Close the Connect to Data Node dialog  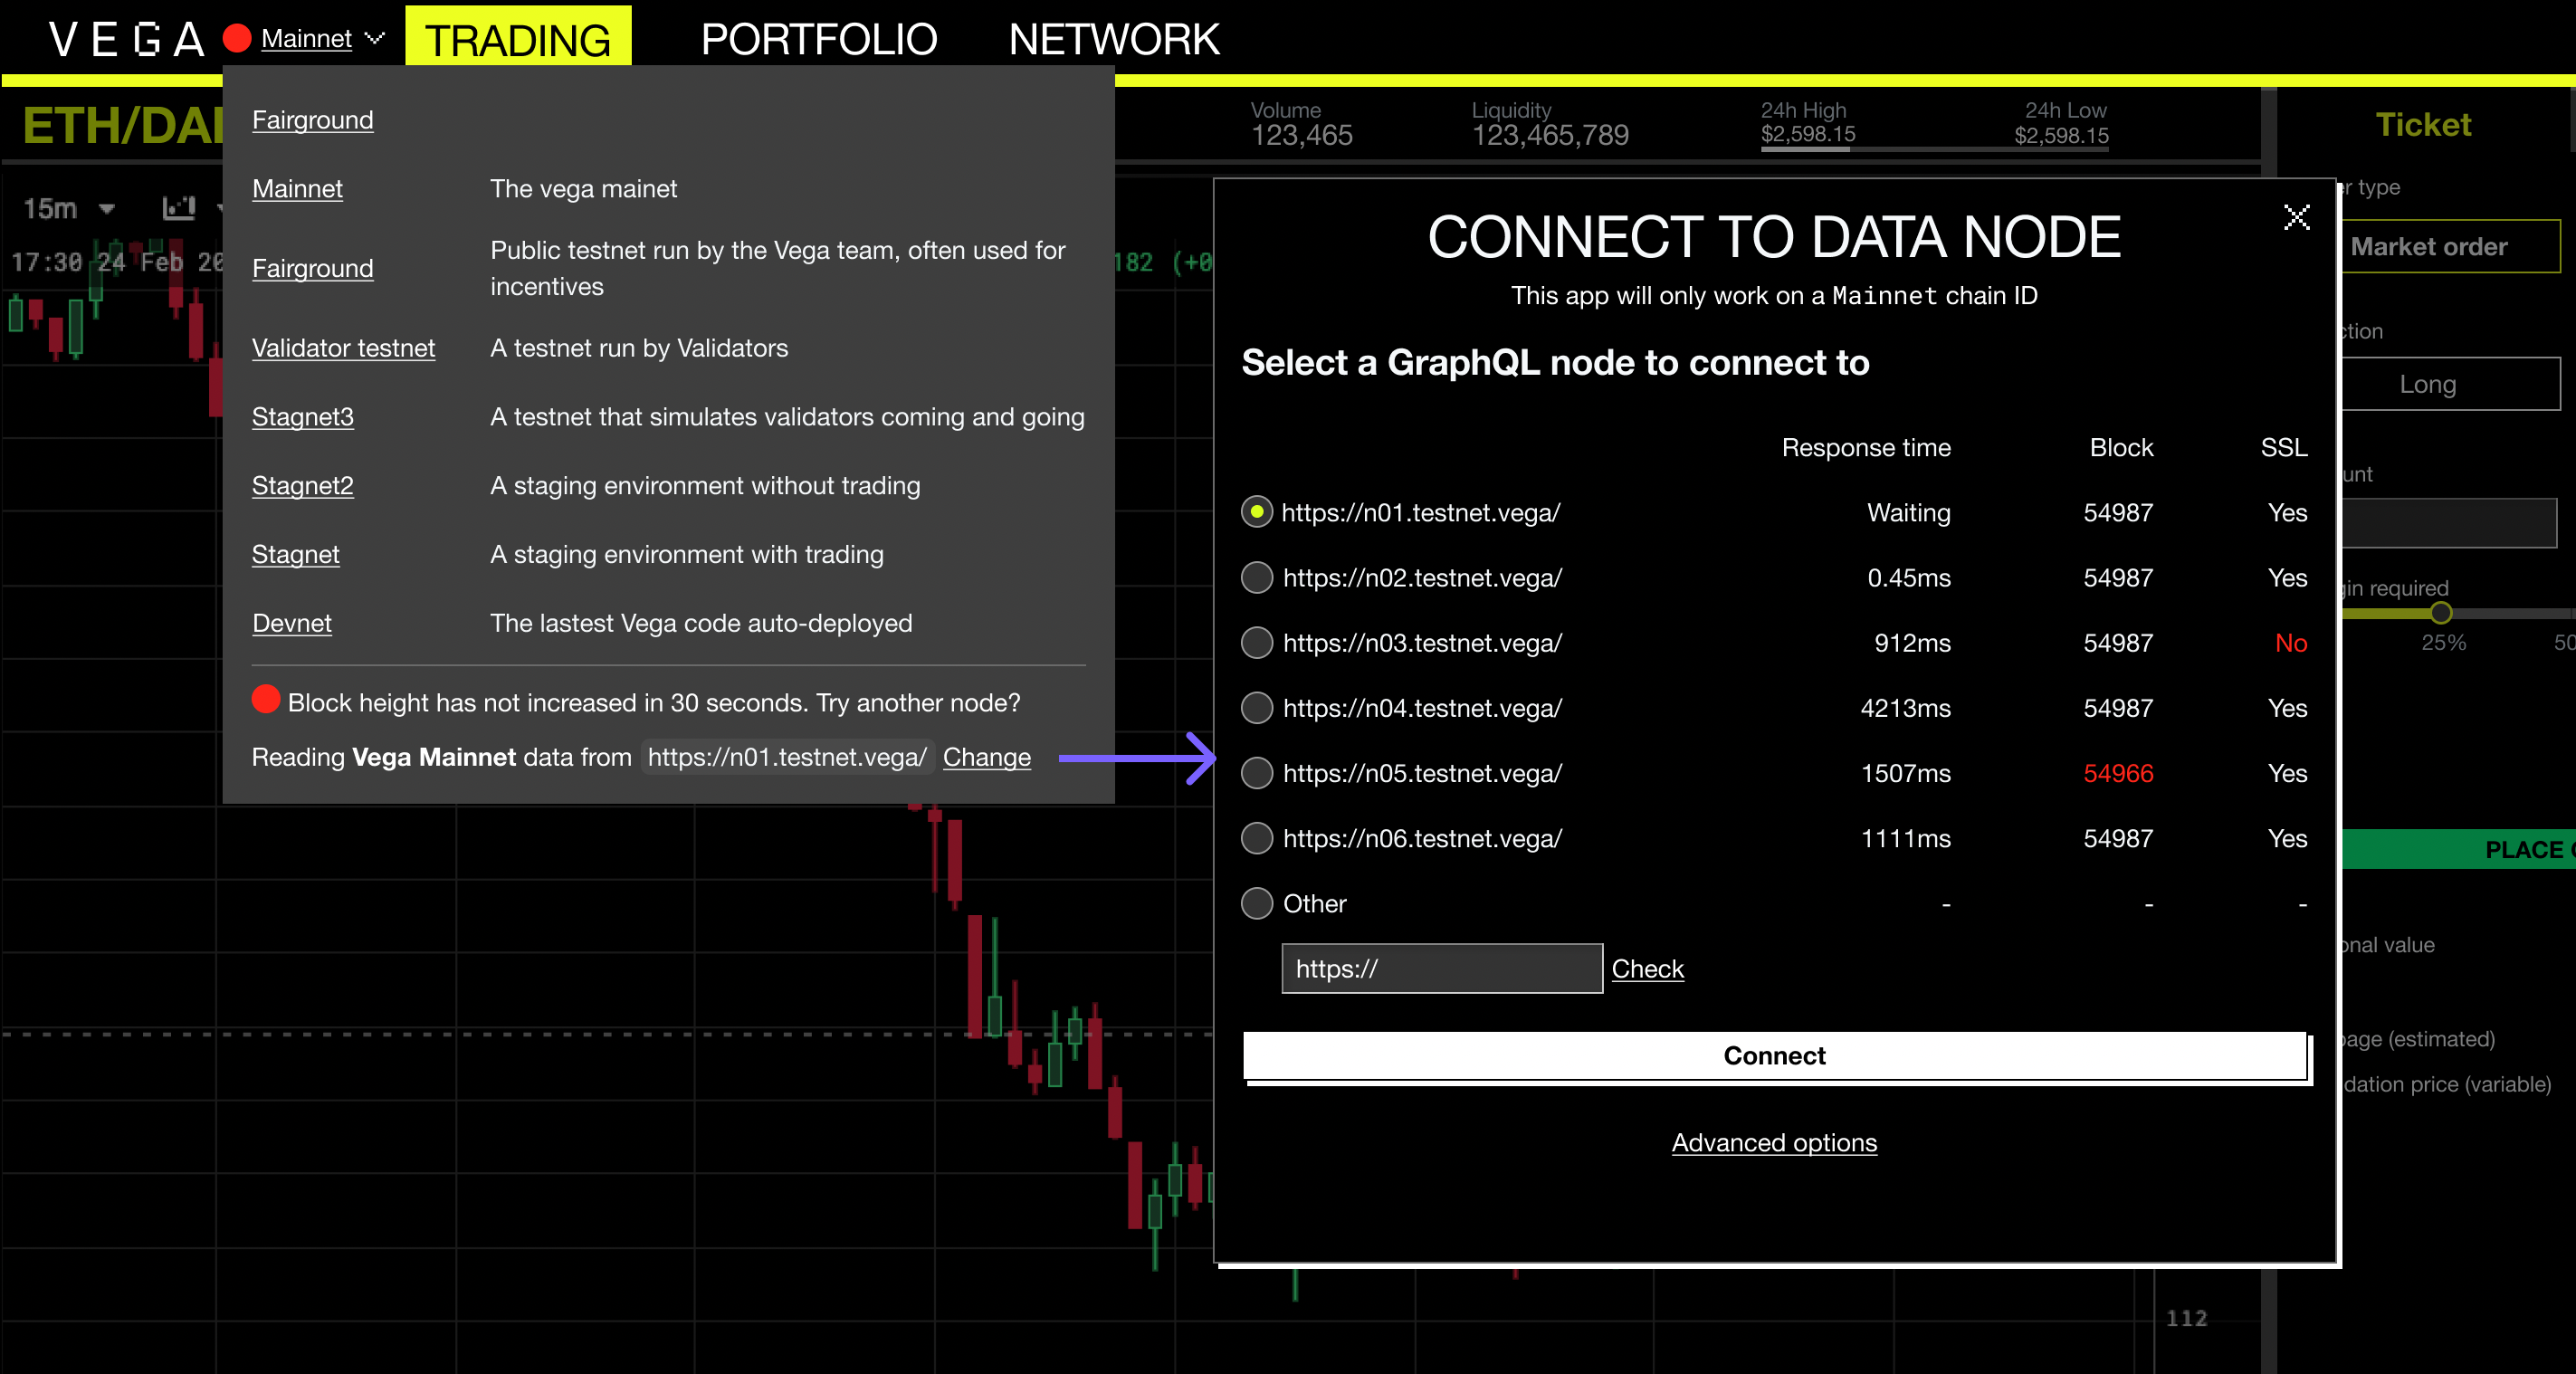click(2296, 217)
